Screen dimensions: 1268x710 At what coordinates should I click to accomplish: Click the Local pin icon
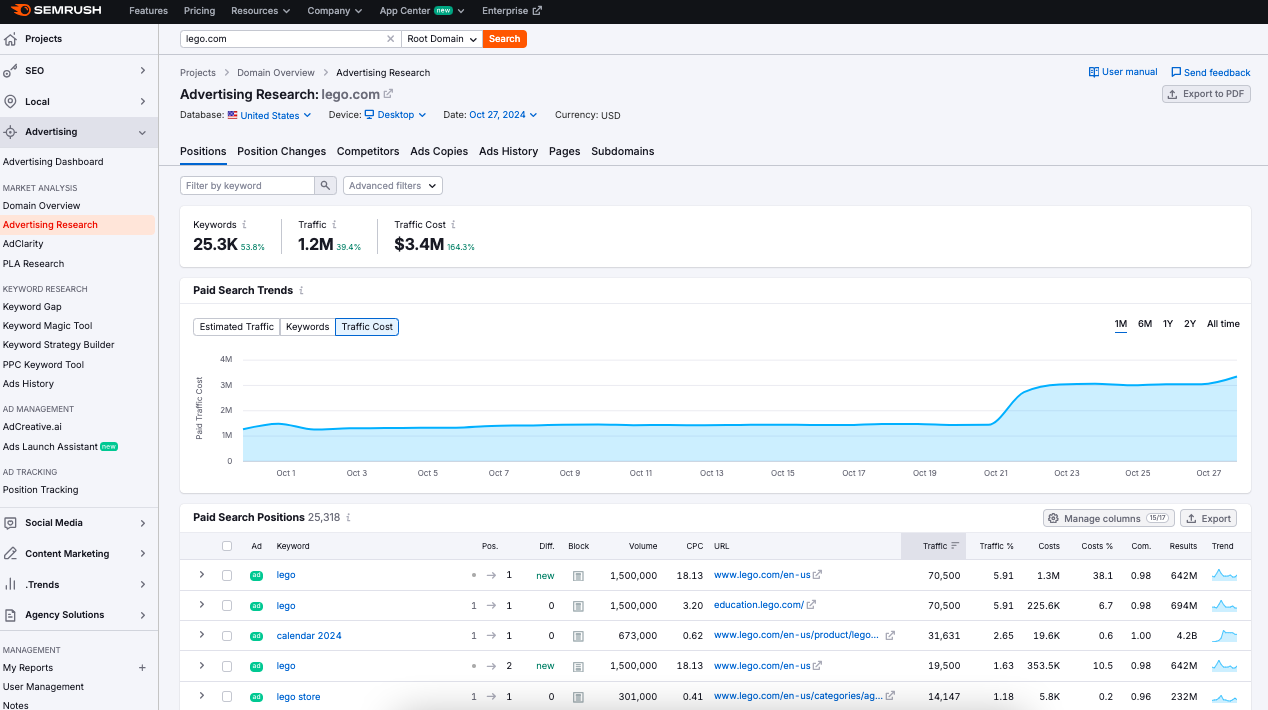pos(10,102)
